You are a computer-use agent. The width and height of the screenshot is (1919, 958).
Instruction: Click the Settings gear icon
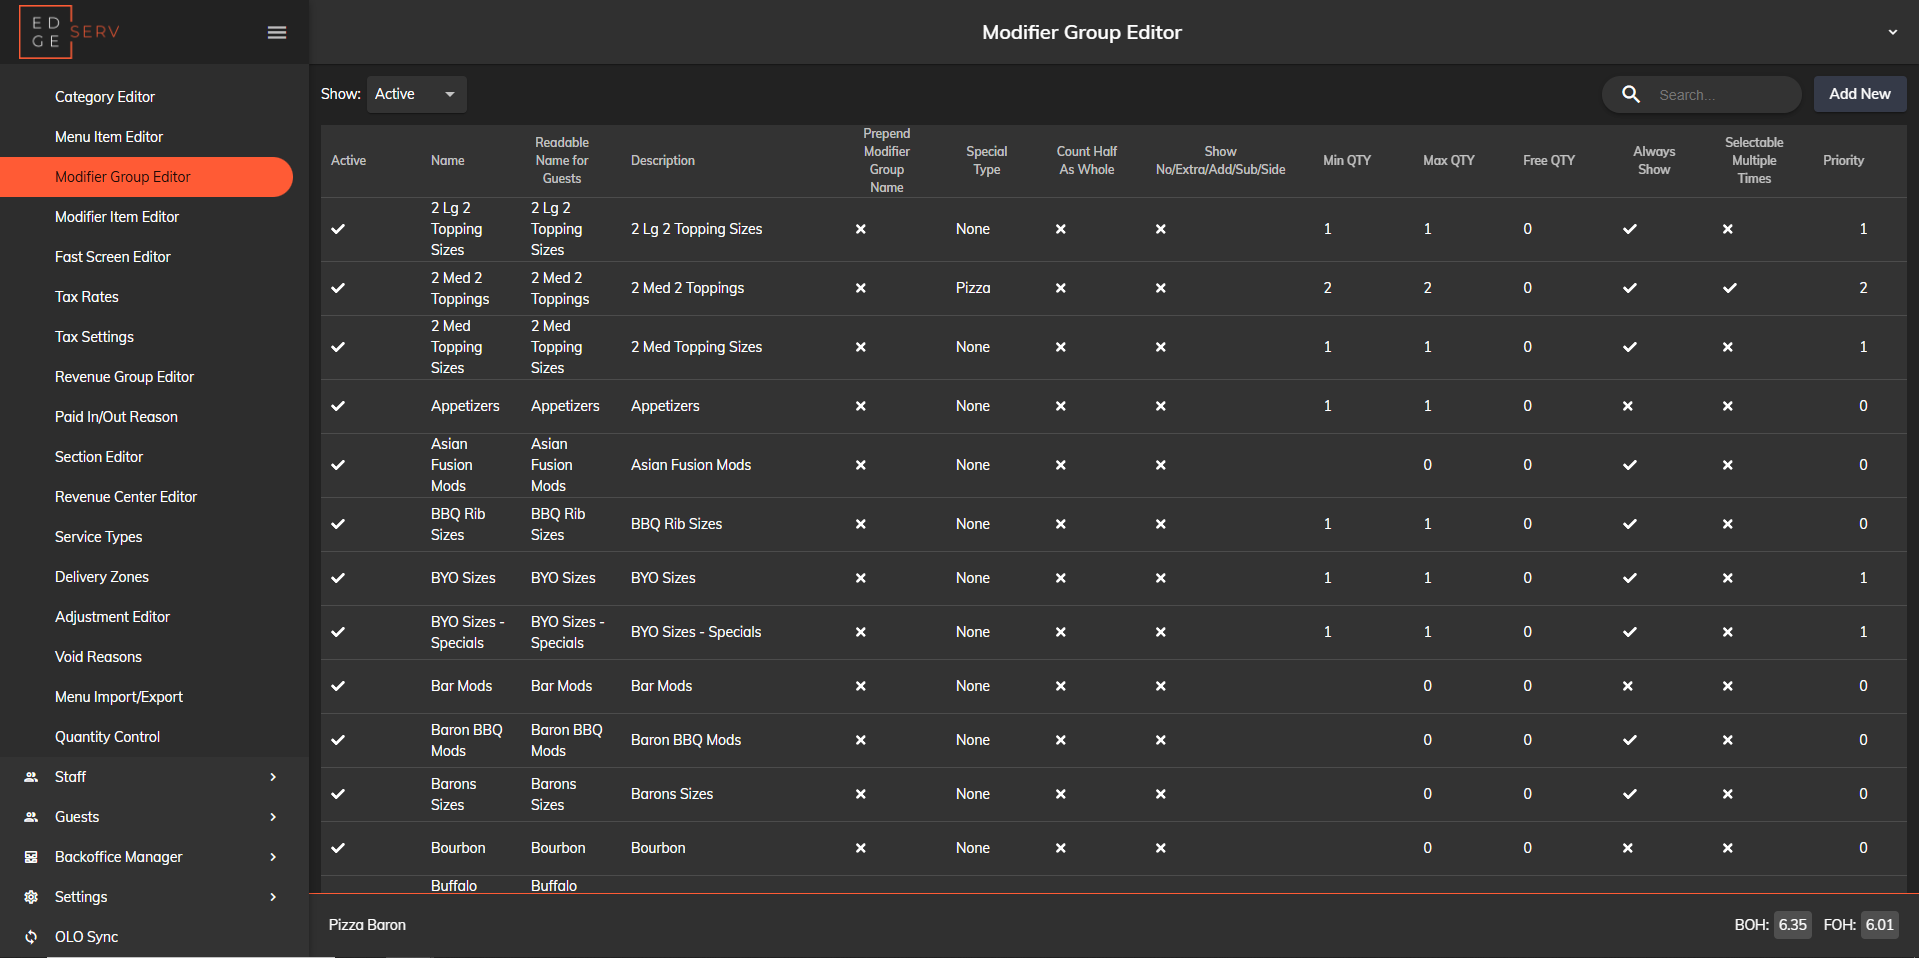(x=31, y=897)
